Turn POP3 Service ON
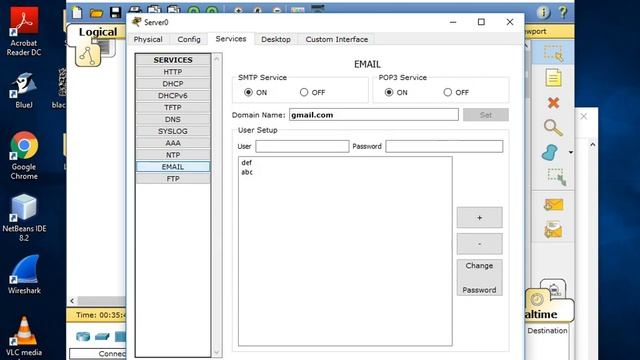This screenshot has height=360, width=640. coord(389,92)
